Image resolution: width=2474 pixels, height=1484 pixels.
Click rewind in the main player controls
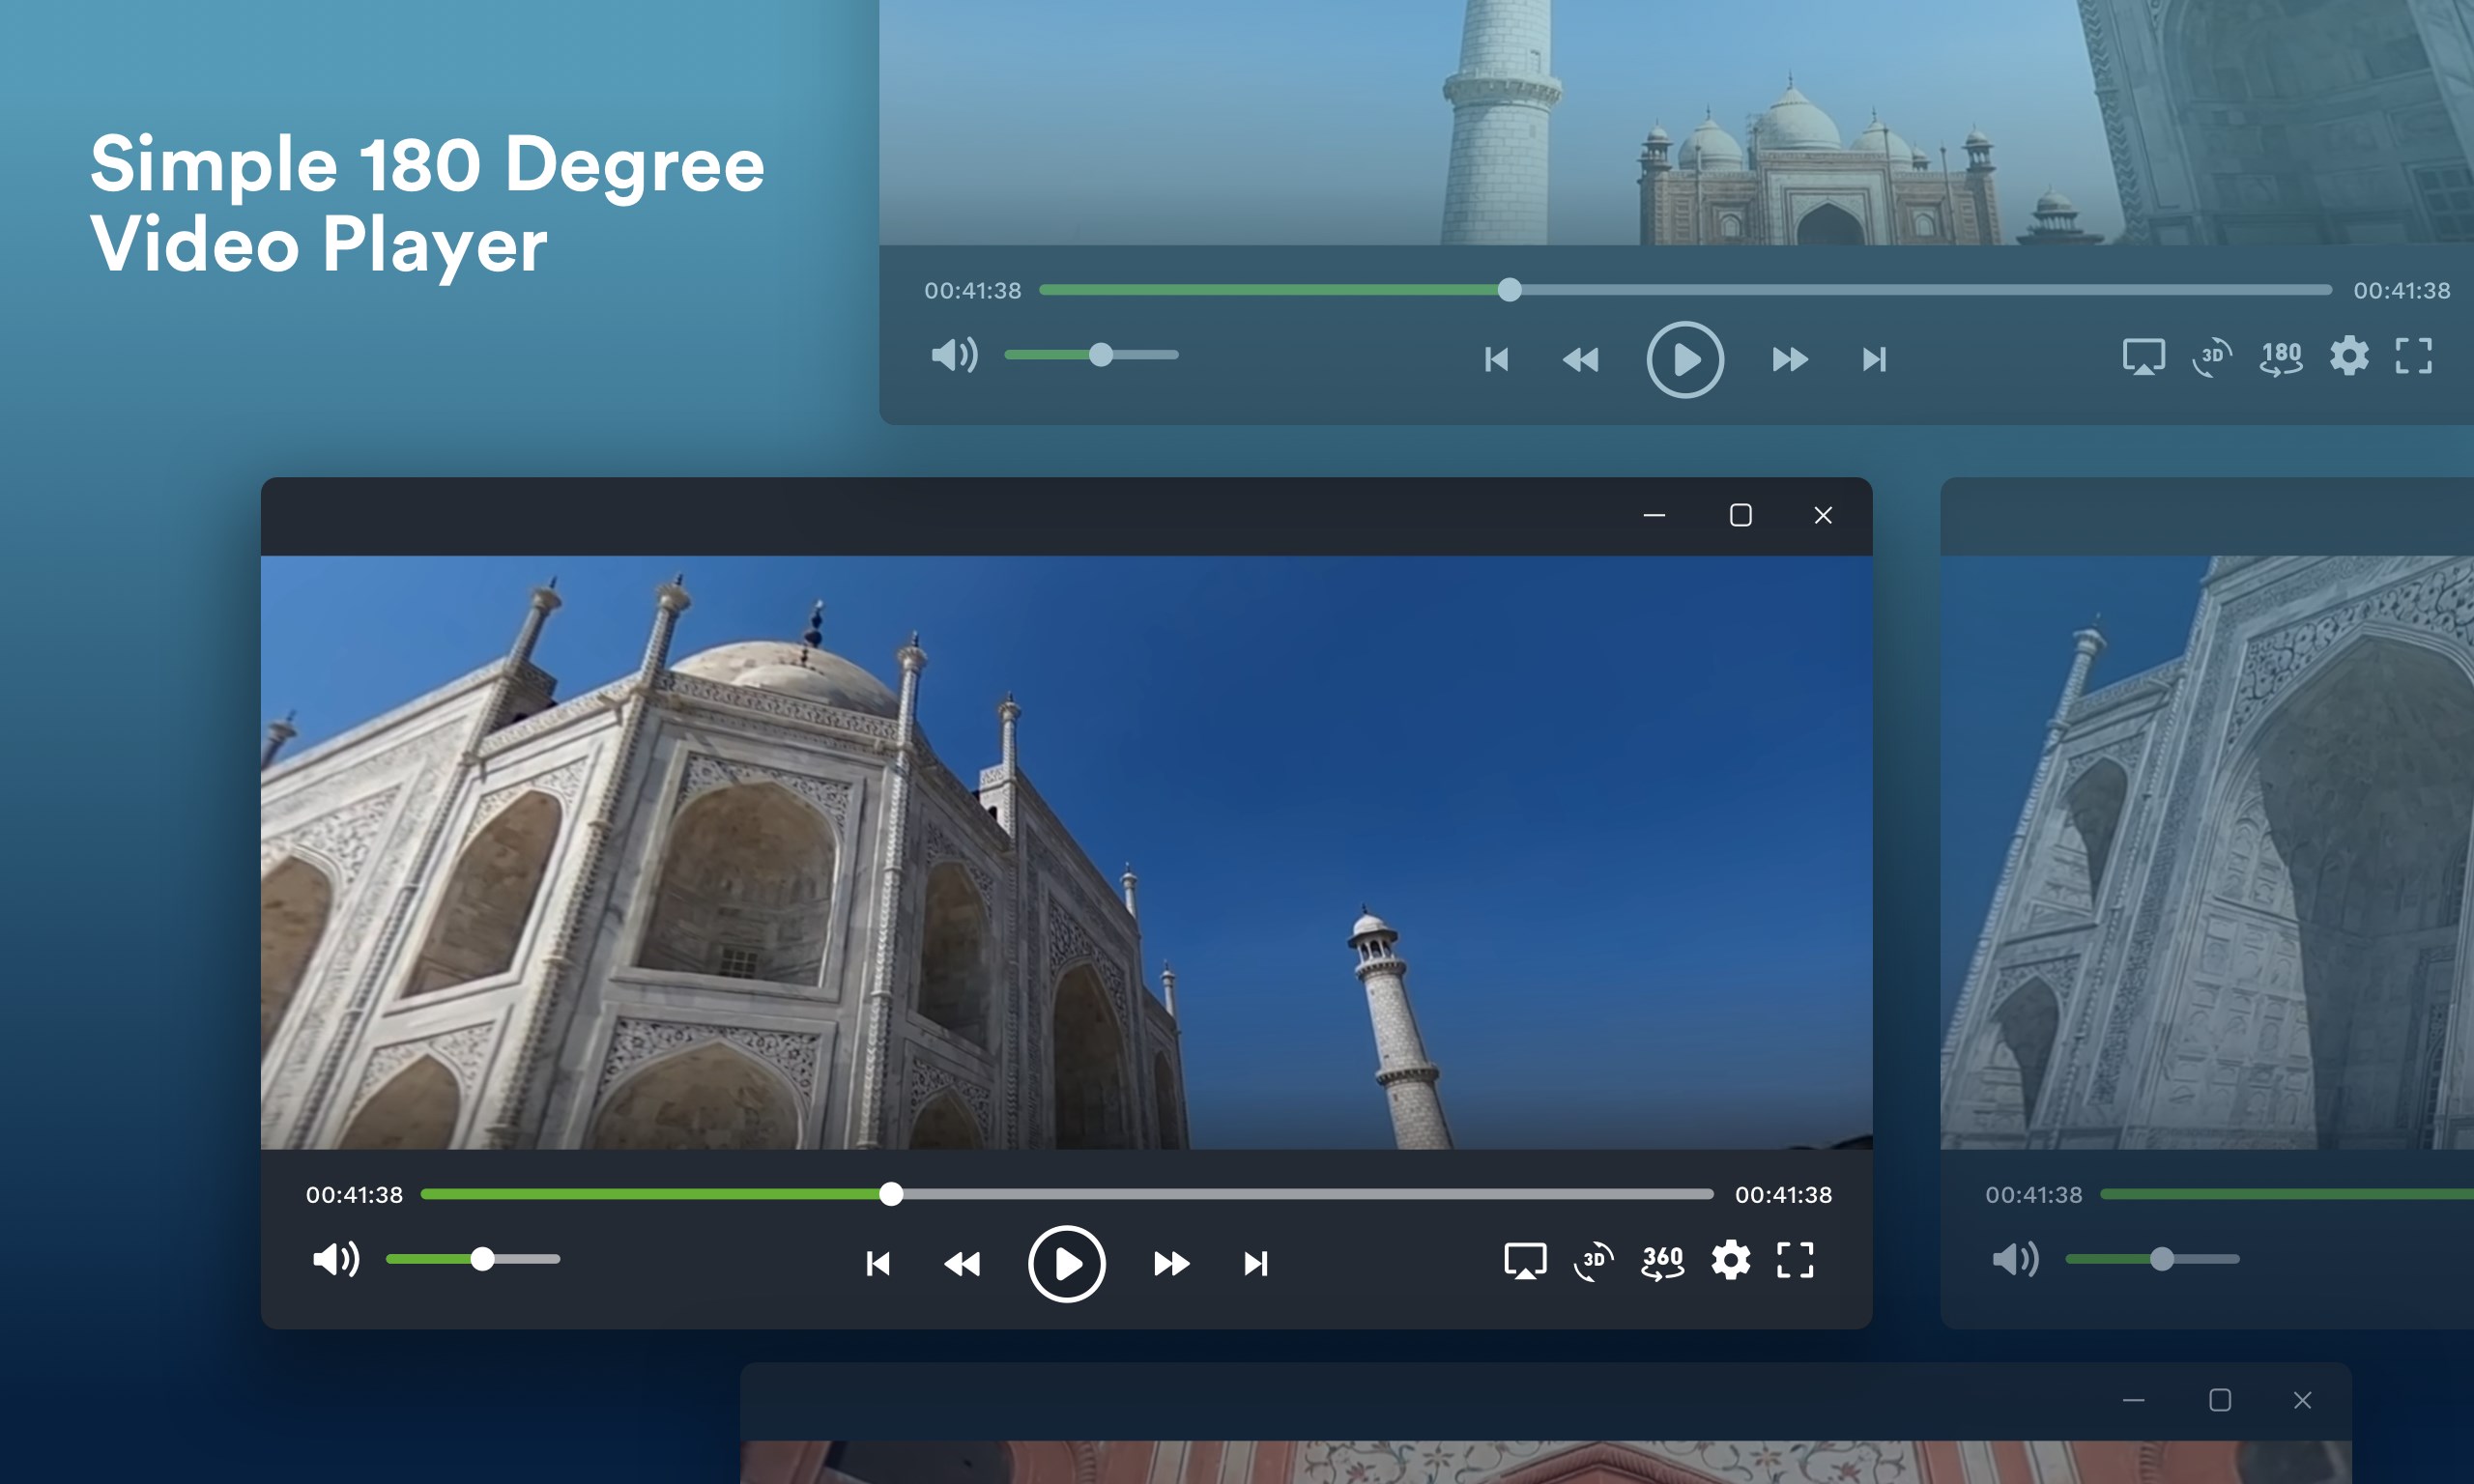(962, 1264)
